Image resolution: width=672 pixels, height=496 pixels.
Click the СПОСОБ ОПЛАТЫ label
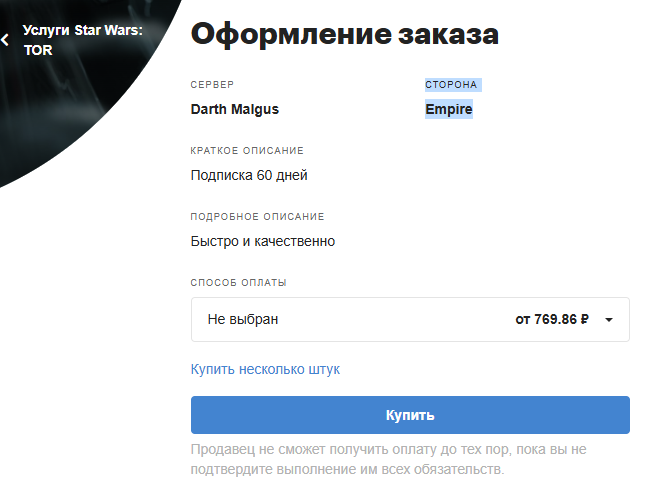click(x=238, y=283)
